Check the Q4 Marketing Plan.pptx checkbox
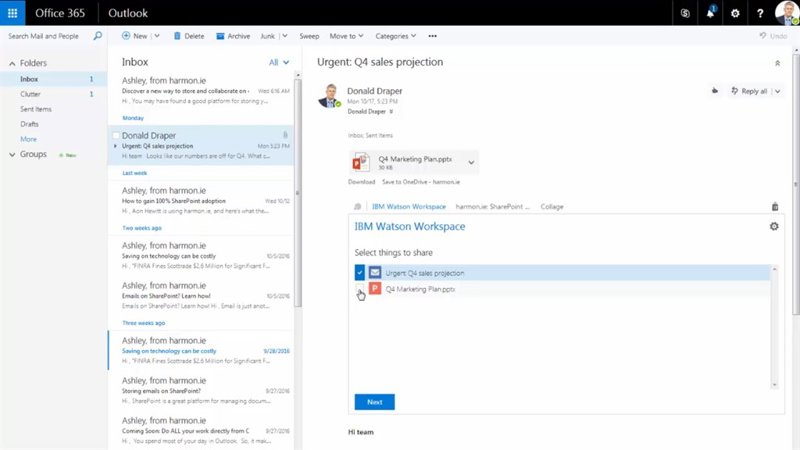 360,289
